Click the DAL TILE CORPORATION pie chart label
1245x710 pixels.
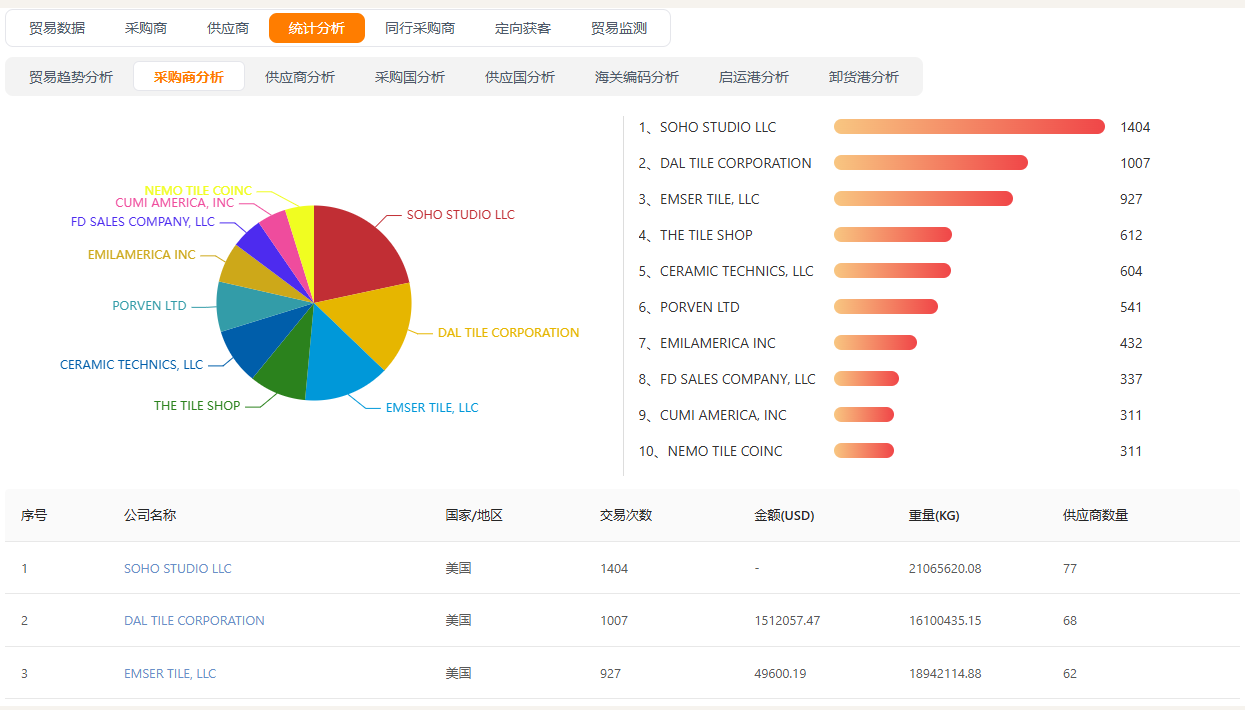508,333
